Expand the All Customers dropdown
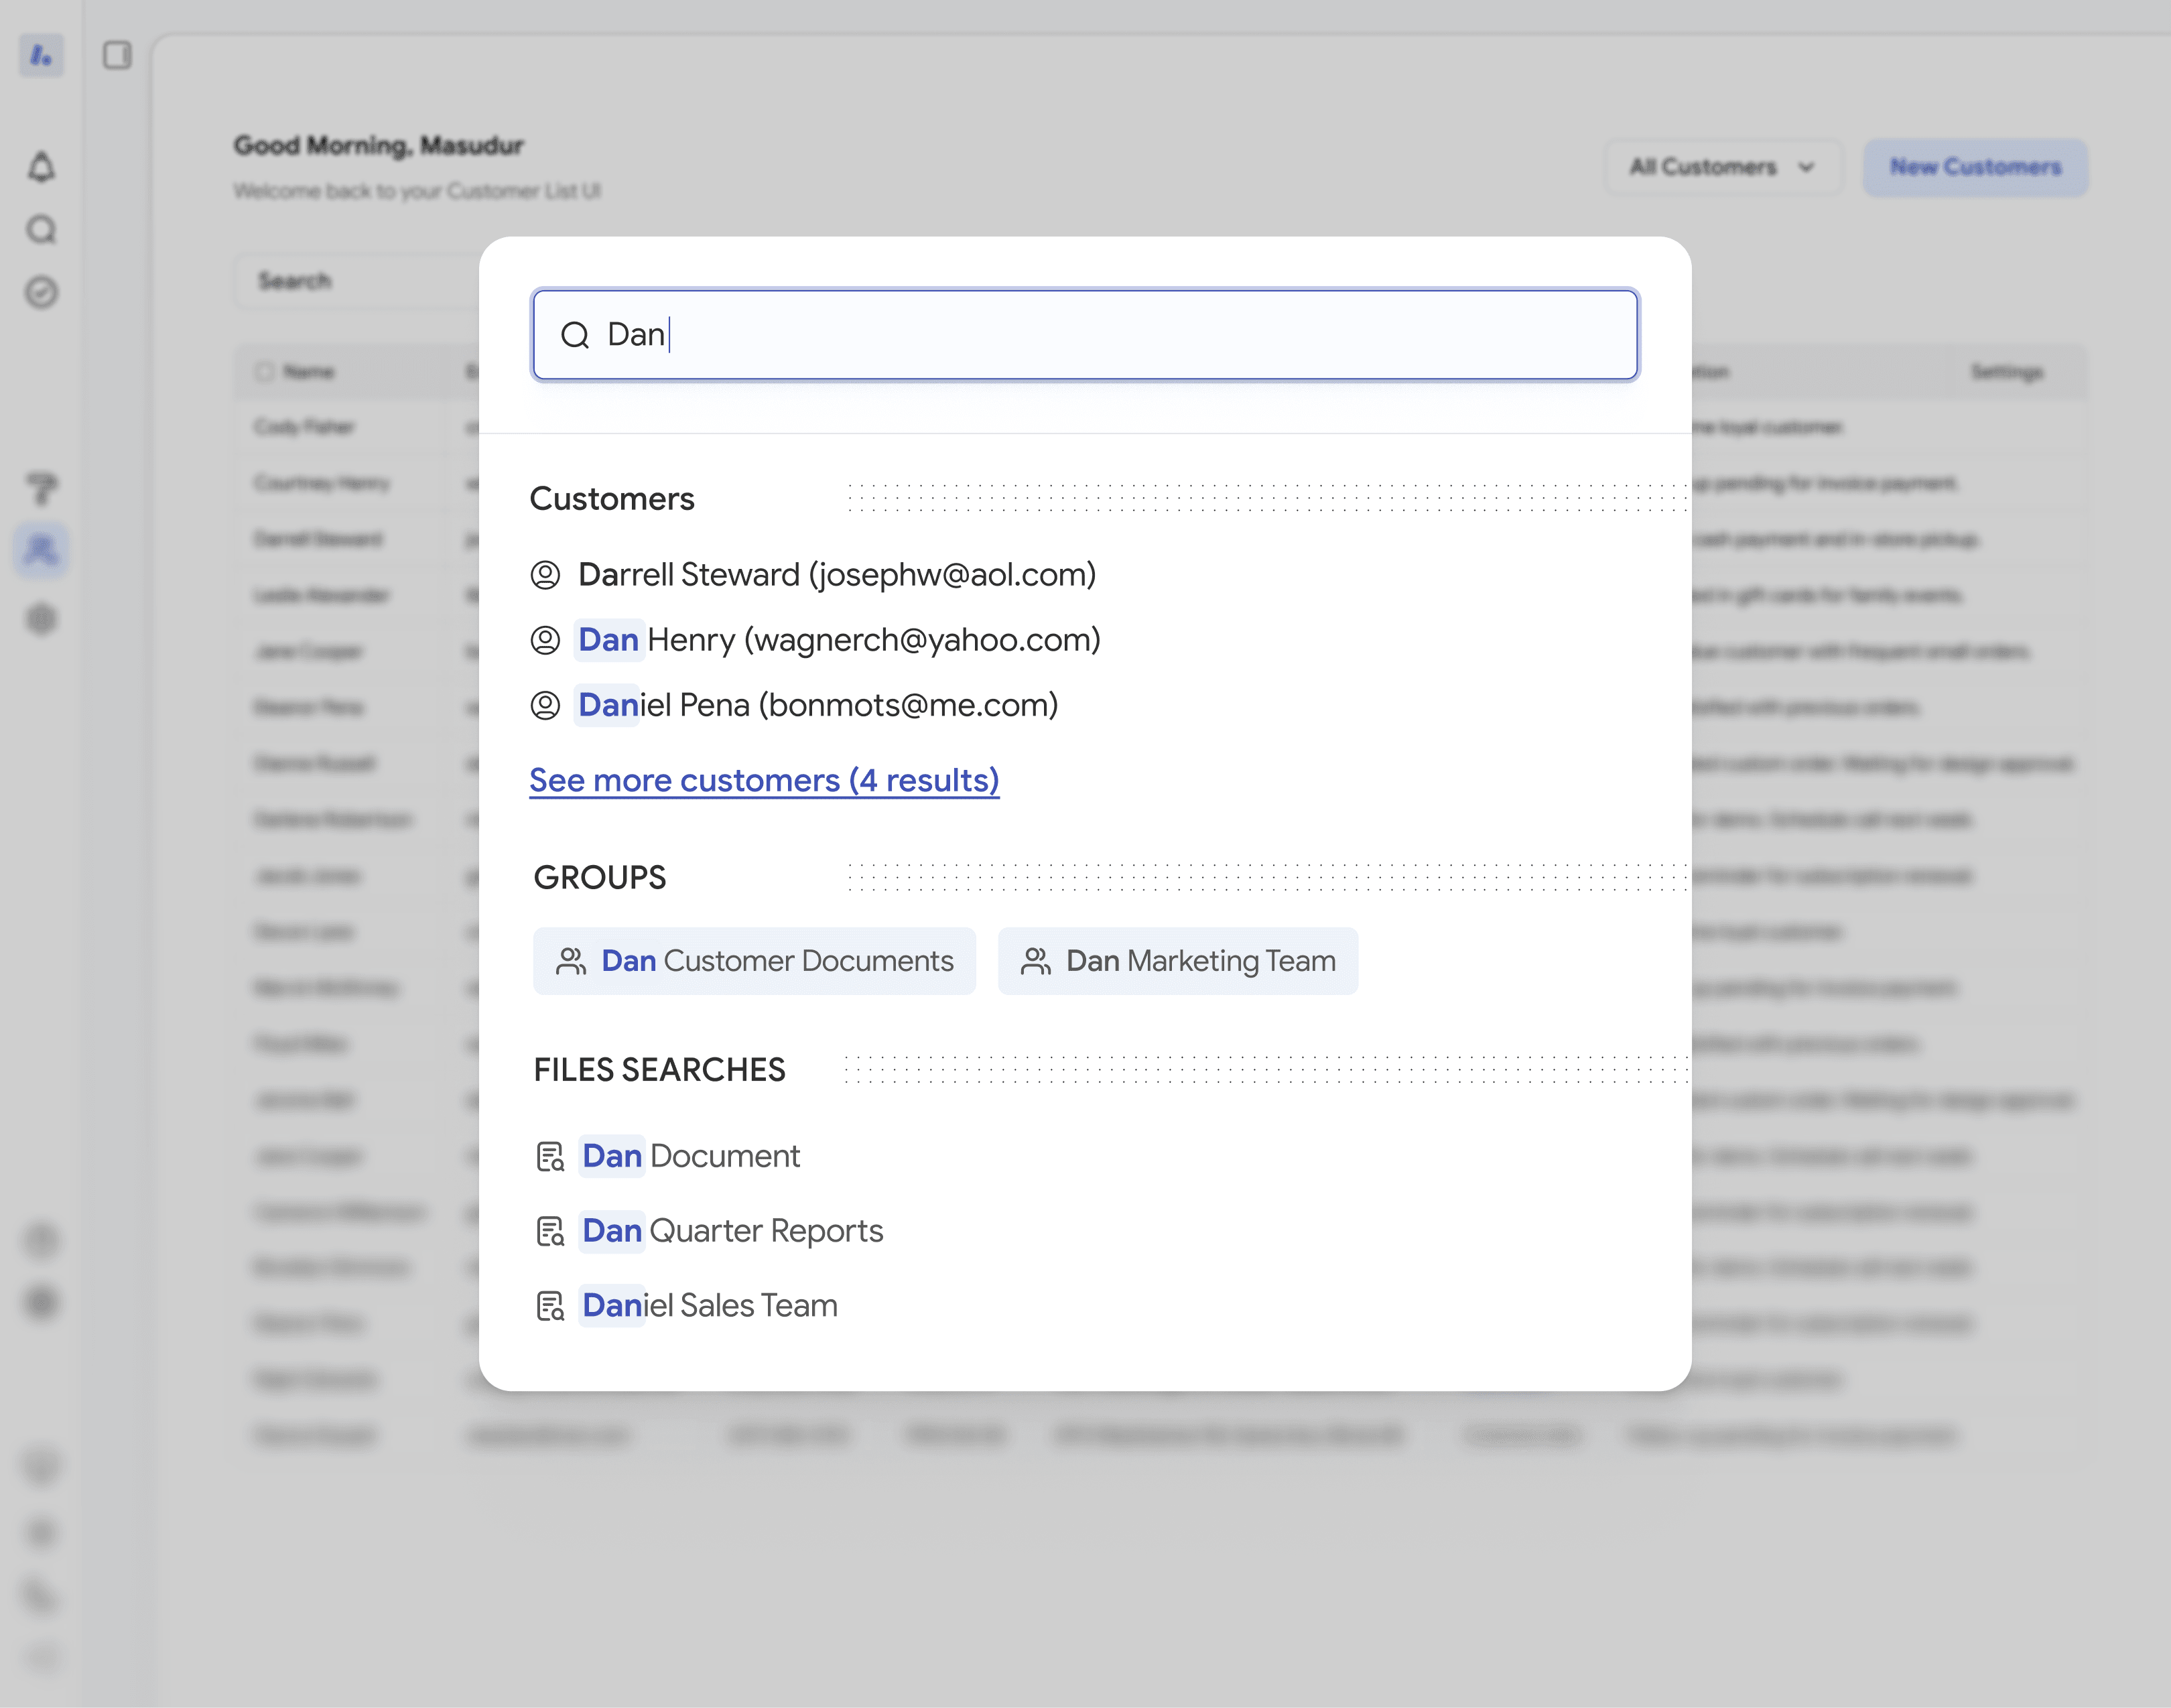2171x1708 pixels. pos(1722,167)
